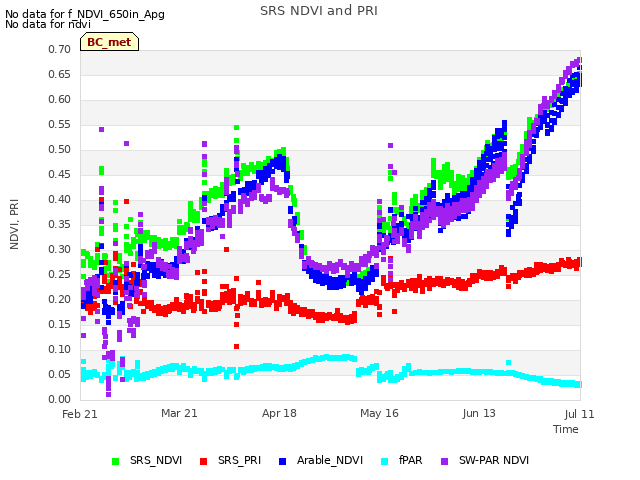Click the Feb 21 x-axis tick label

coord(80,414)
